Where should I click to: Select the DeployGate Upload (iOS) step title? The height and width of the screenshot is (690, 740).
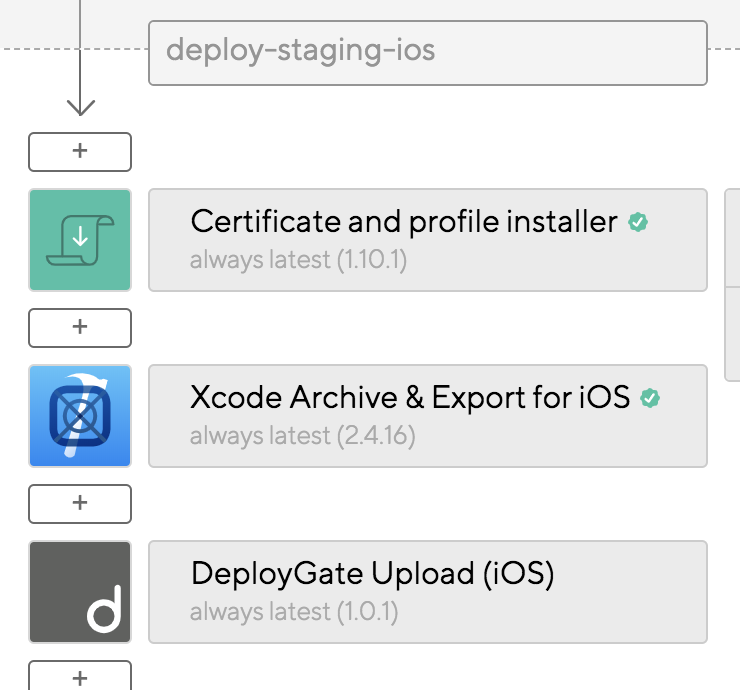pyautogui.click(x=372, y=574)
